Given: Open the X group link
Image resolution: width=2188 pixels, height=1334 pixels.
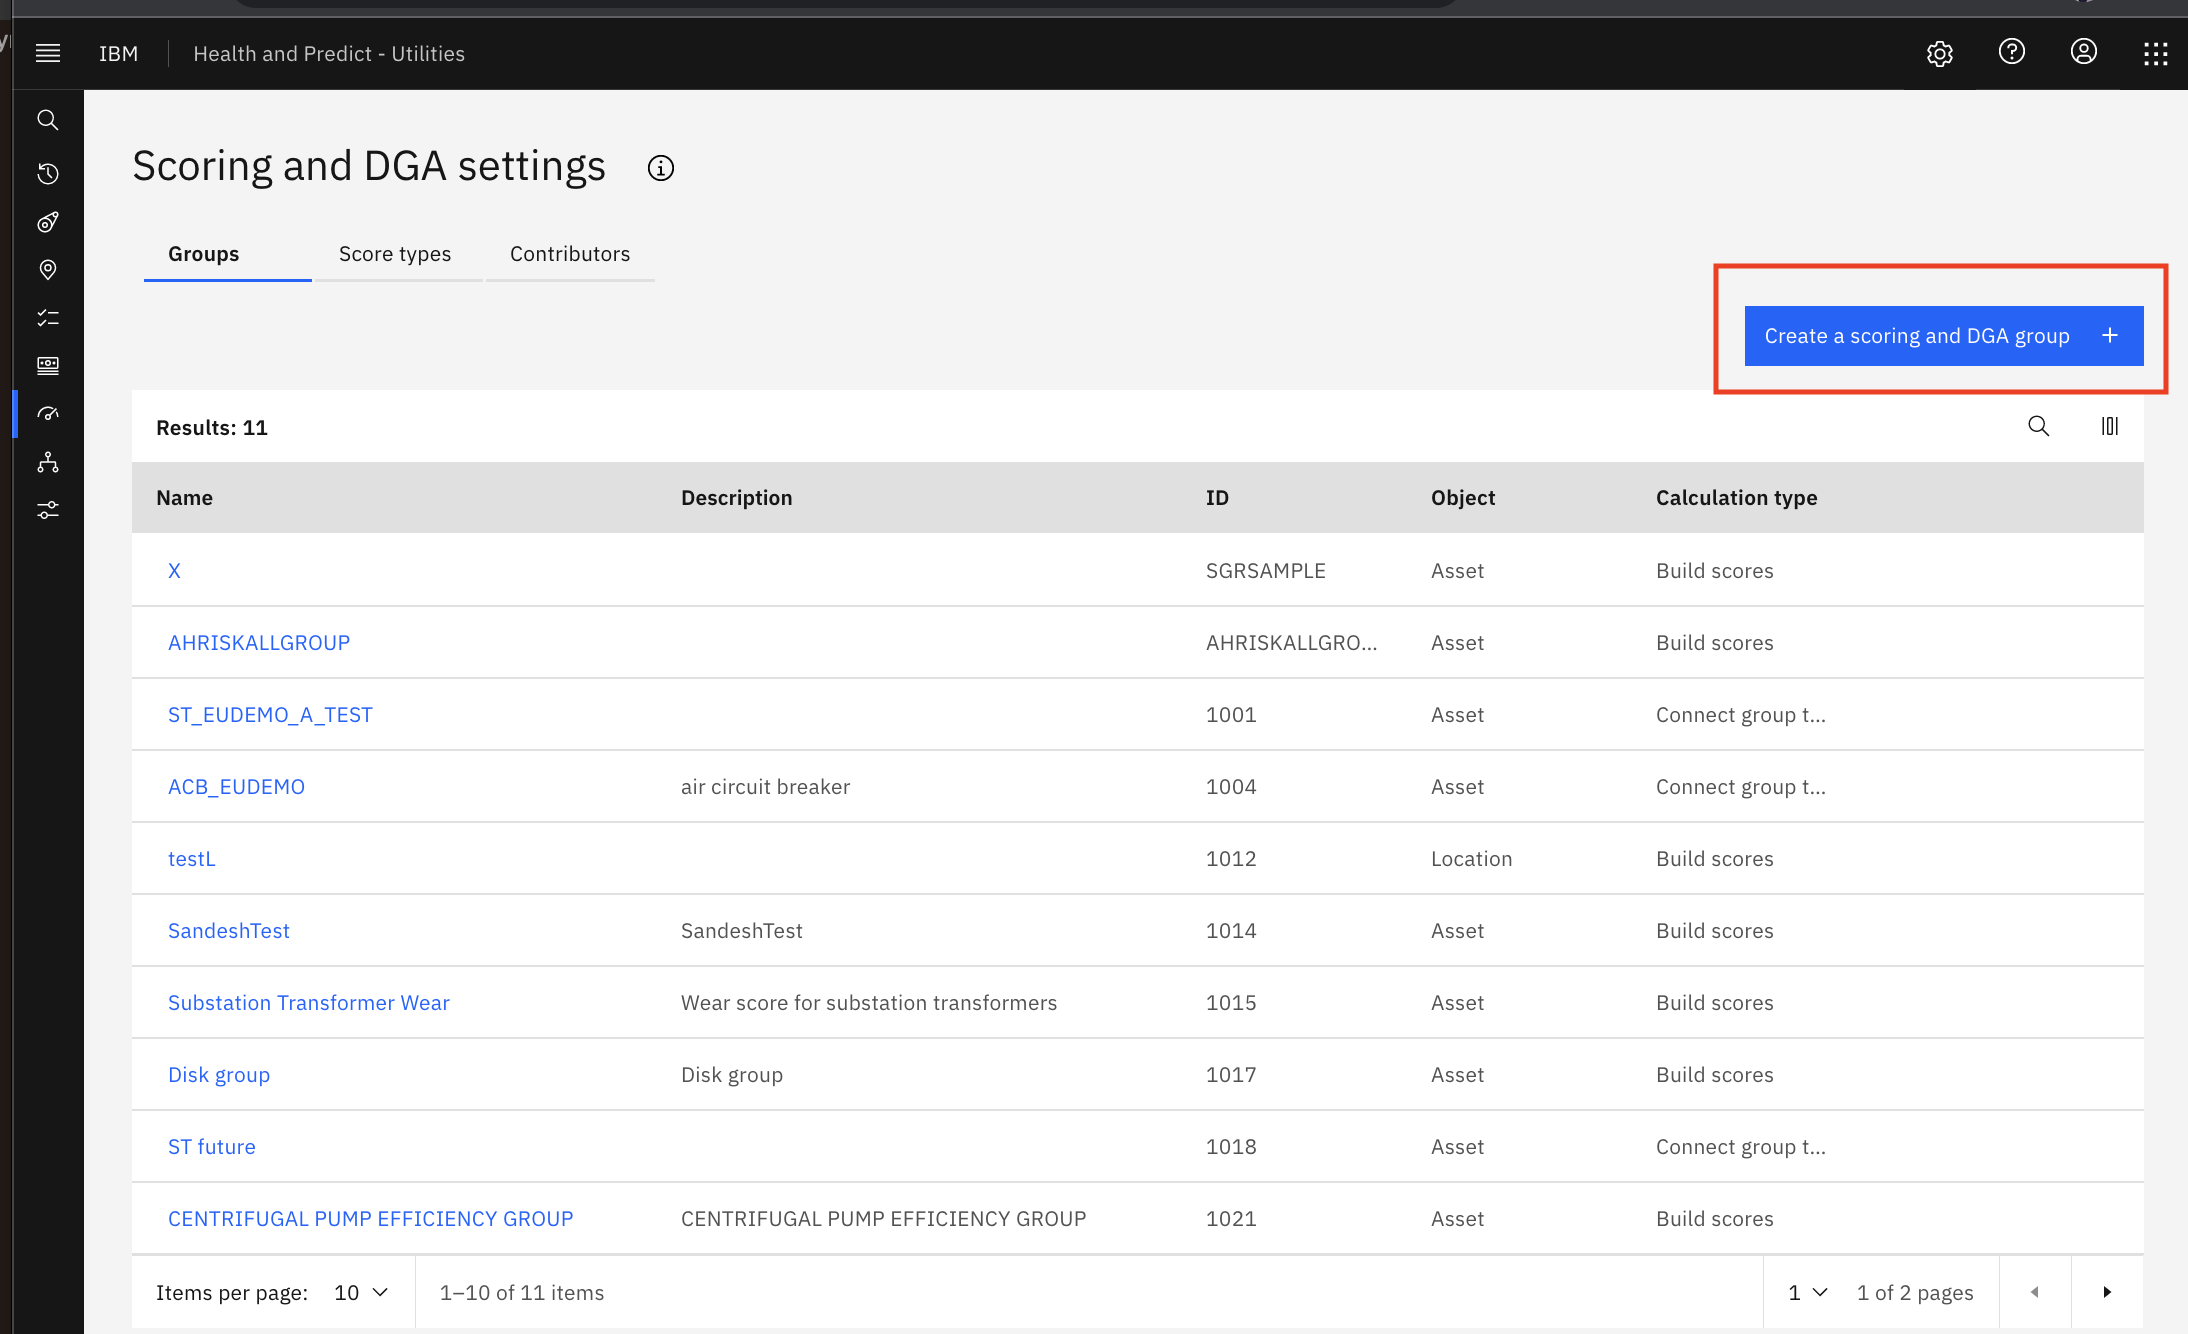Looking at the screenshot, I should (174, 571).
